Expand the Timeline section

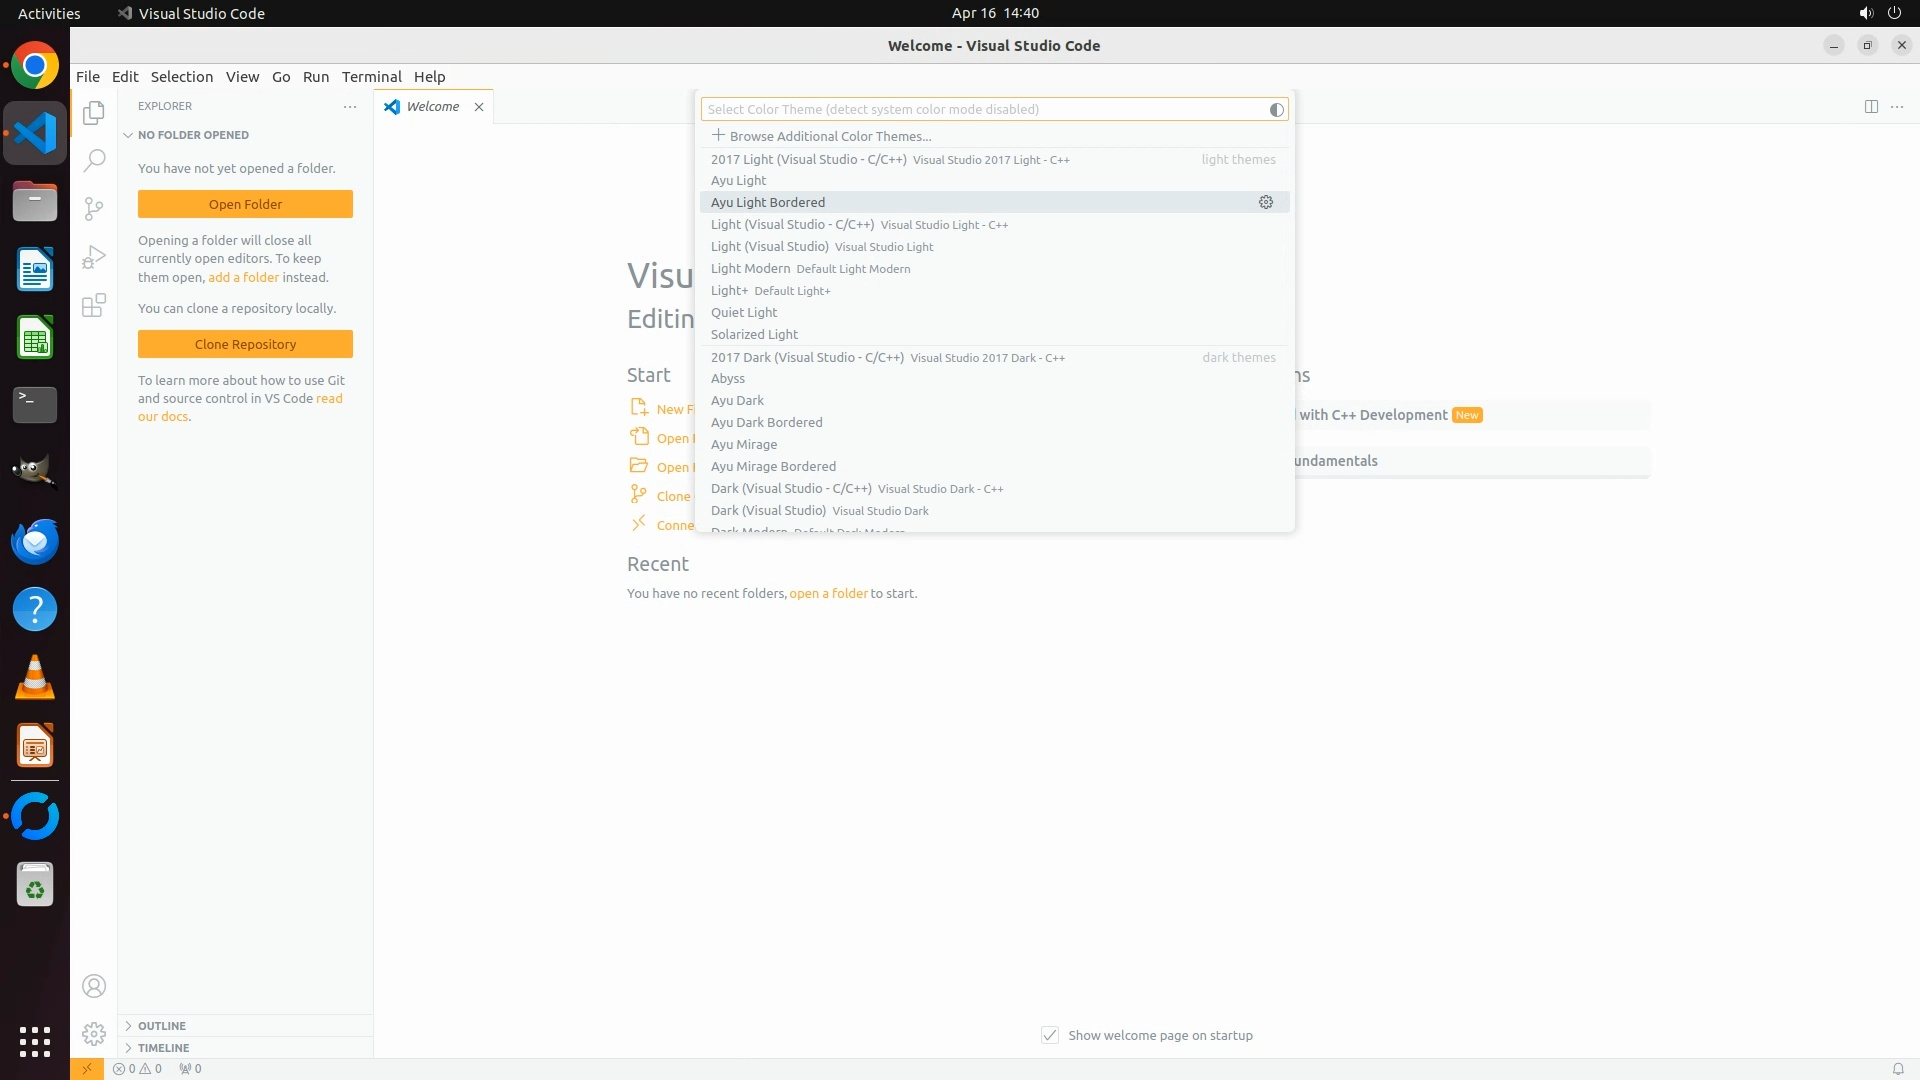(163, 1048)
